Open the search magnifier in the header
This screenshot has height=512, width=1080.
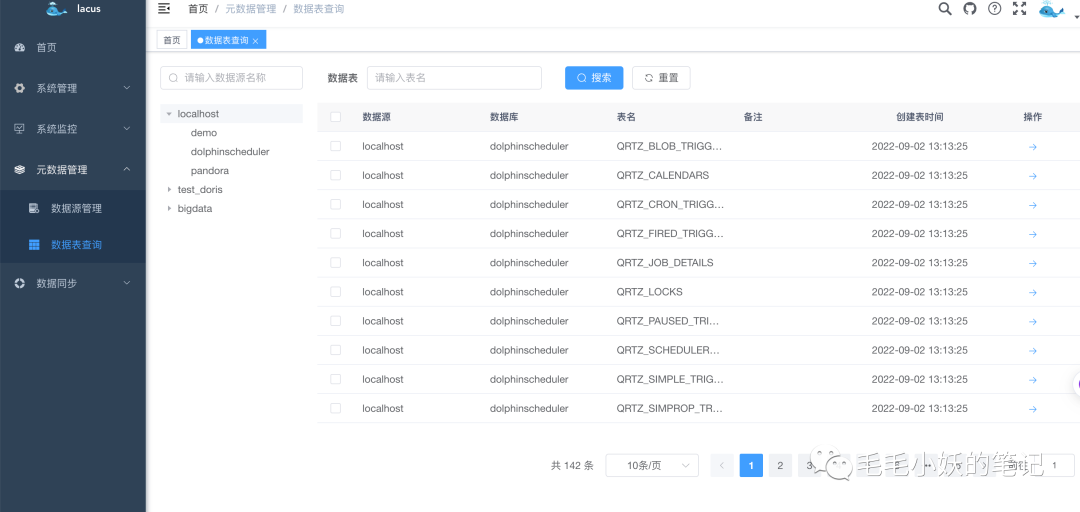click(x=945, y=8)
